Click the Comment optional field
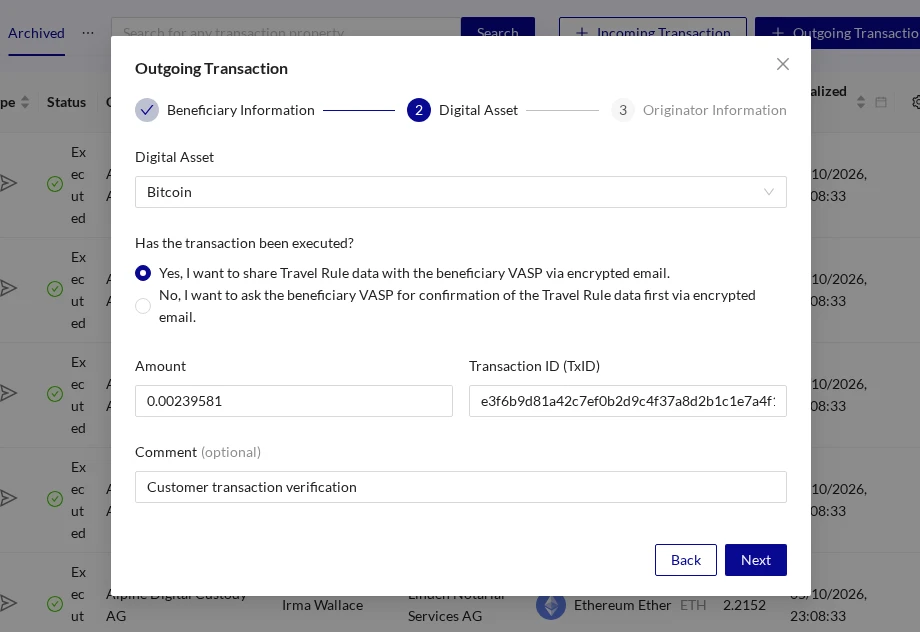 pos(461,487)
